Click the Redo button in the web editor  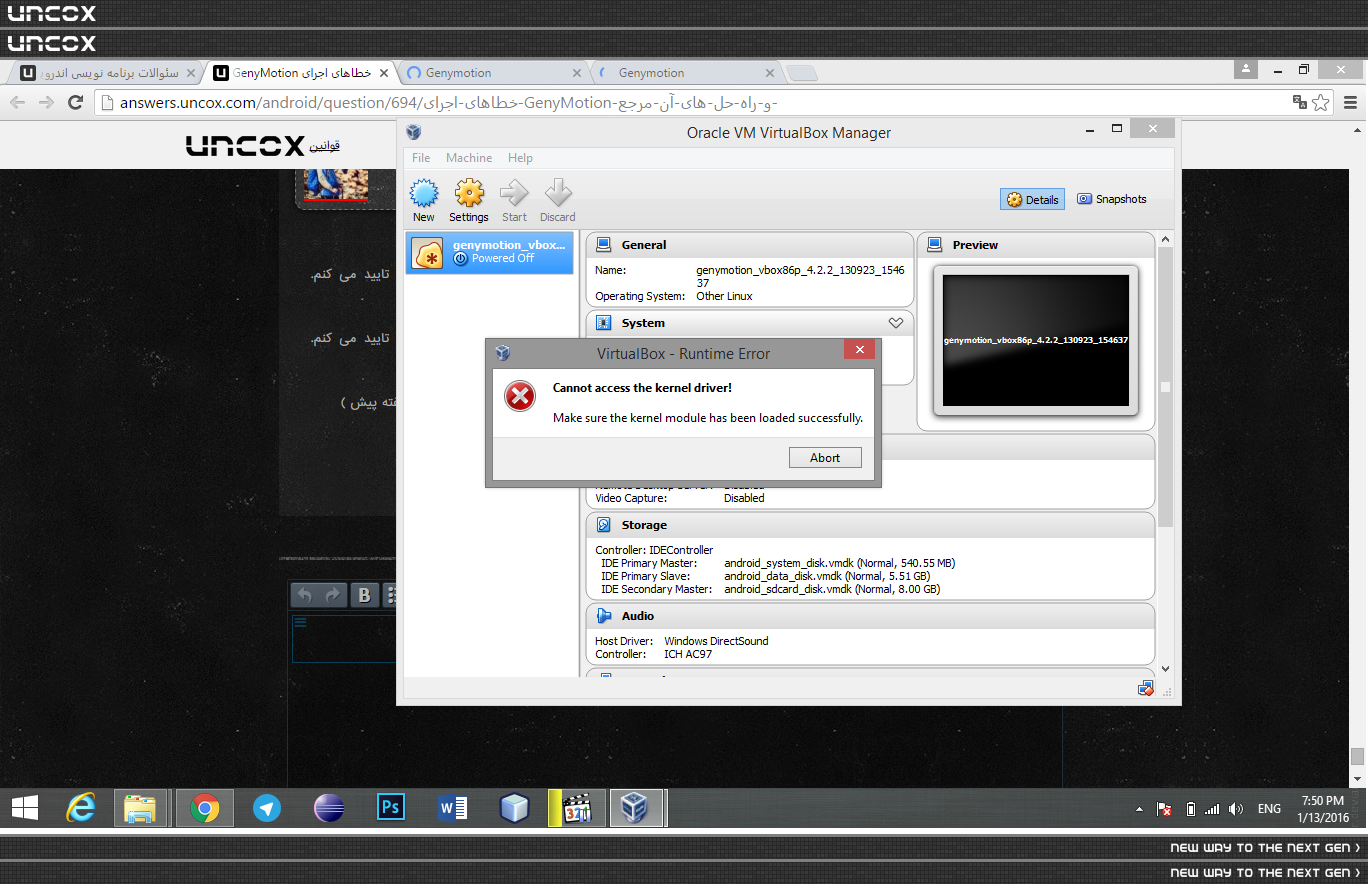(333, 595)
